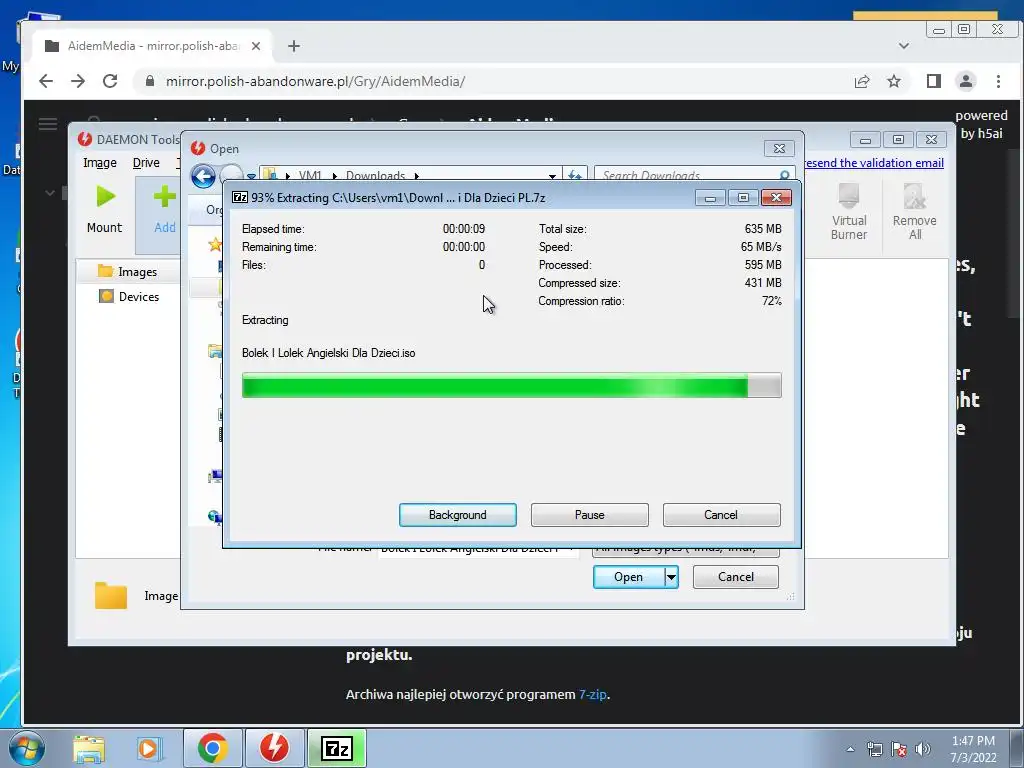Click the Chrome address bar URL
The height and width of the screenshot is (768, 1024).
[315, 81]
